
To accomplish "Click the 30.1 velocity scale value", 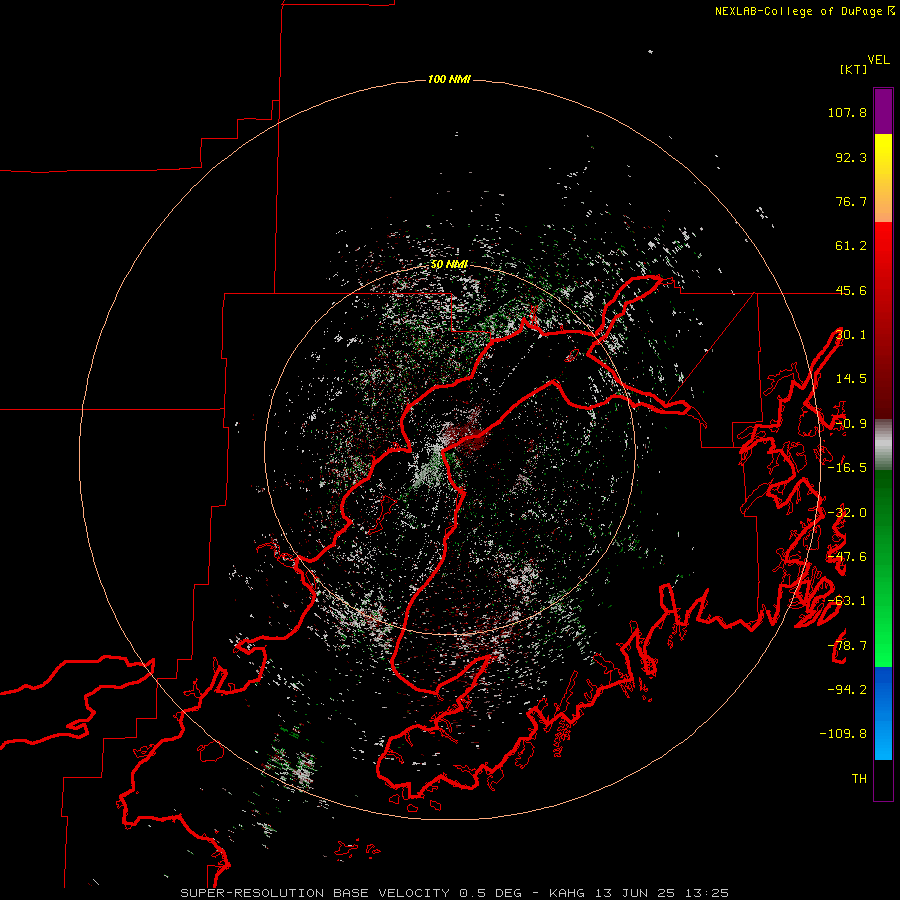I will tap(851, 334).
